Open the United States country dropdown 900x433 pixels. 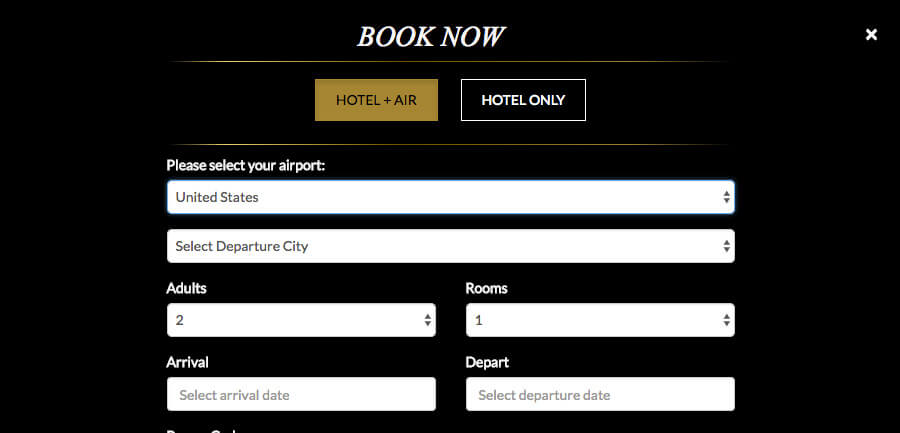click(451, 198)
